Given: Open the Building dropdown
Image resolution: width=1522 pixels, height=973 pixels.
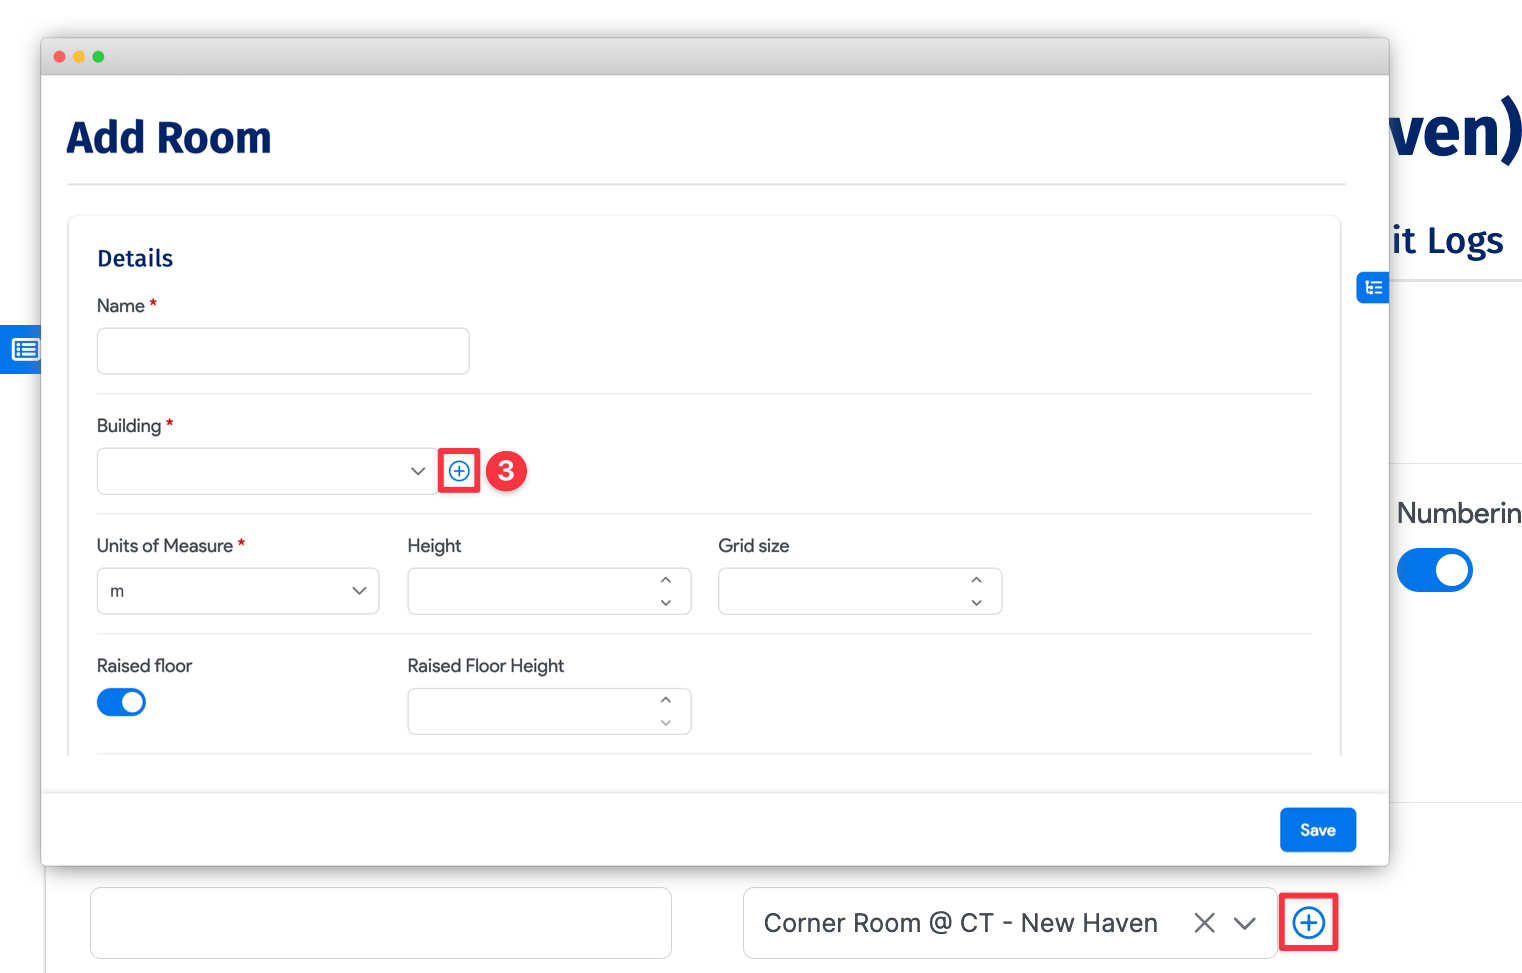Looking at the screenshot, I should [x=267, y=471].
